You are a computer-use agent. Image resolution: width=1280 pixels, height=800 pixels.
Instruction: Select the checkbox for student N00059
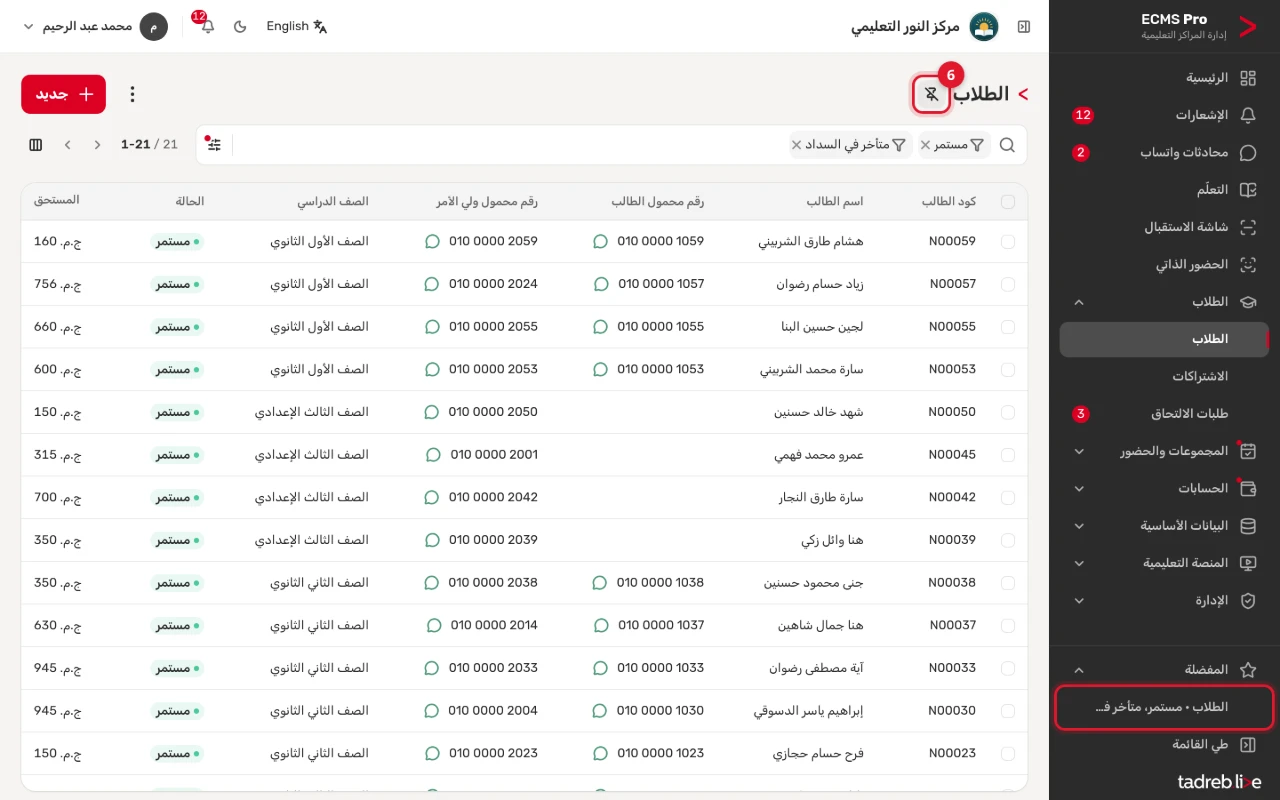point(1007,241)
